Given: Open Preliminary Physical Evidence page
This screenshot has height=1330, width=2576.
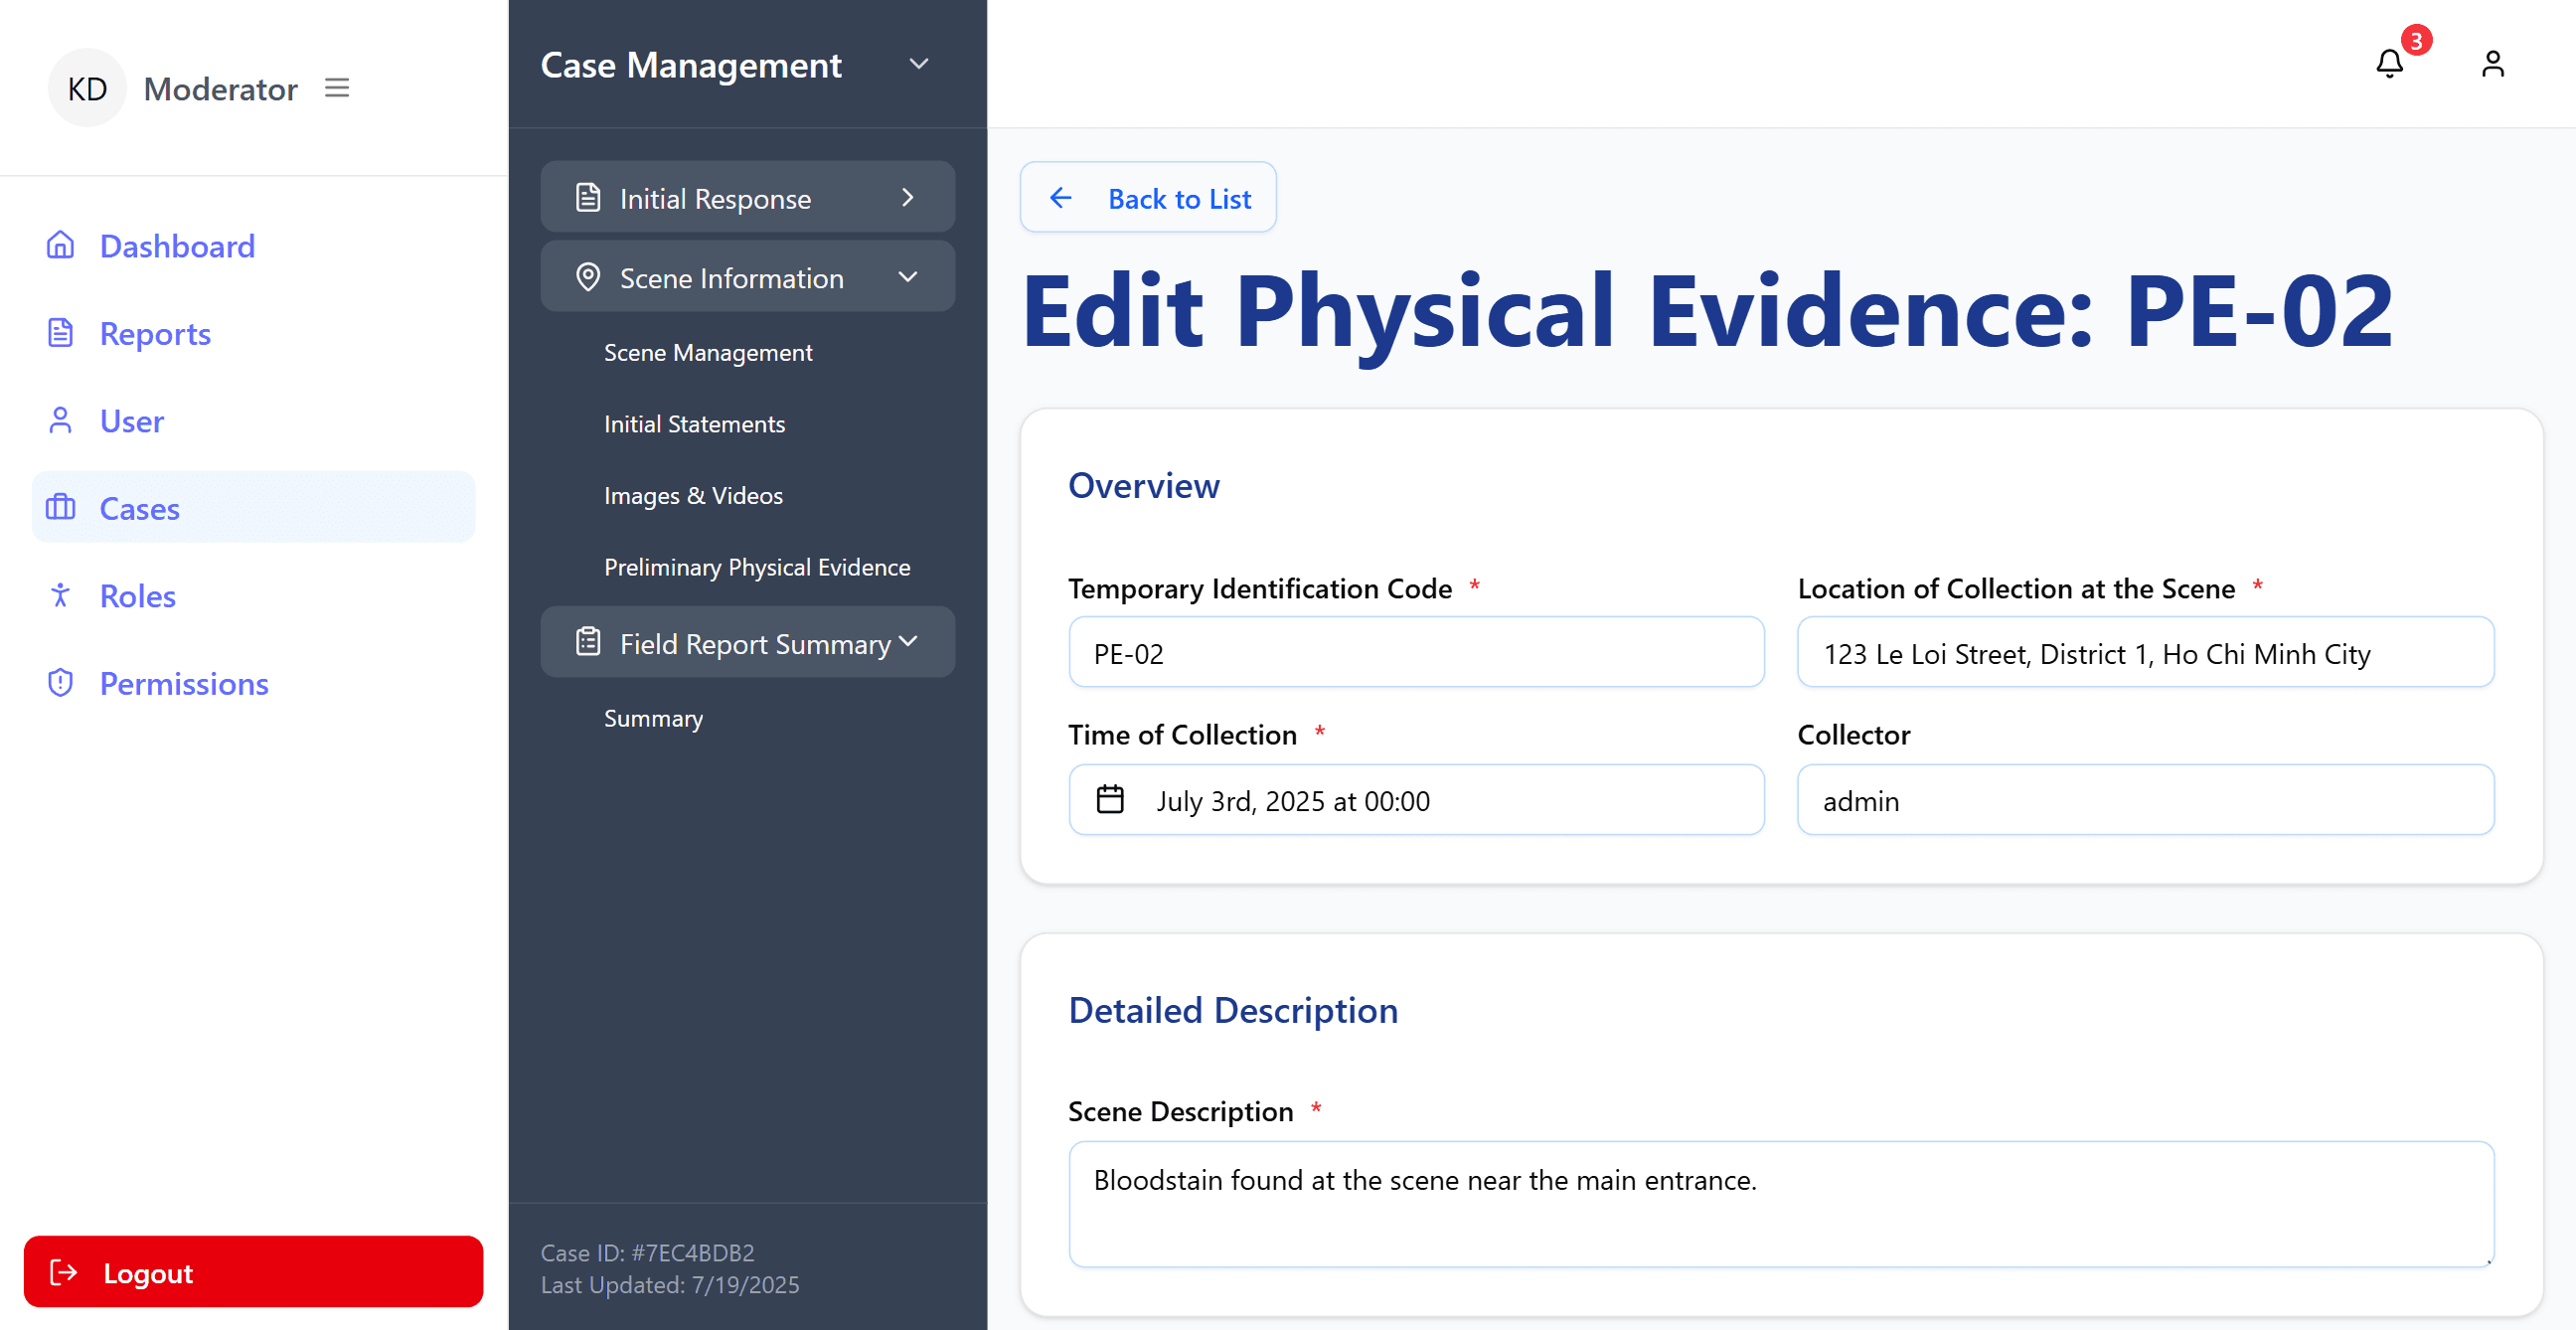Looking at the screenshot, I should pos(757,566).
